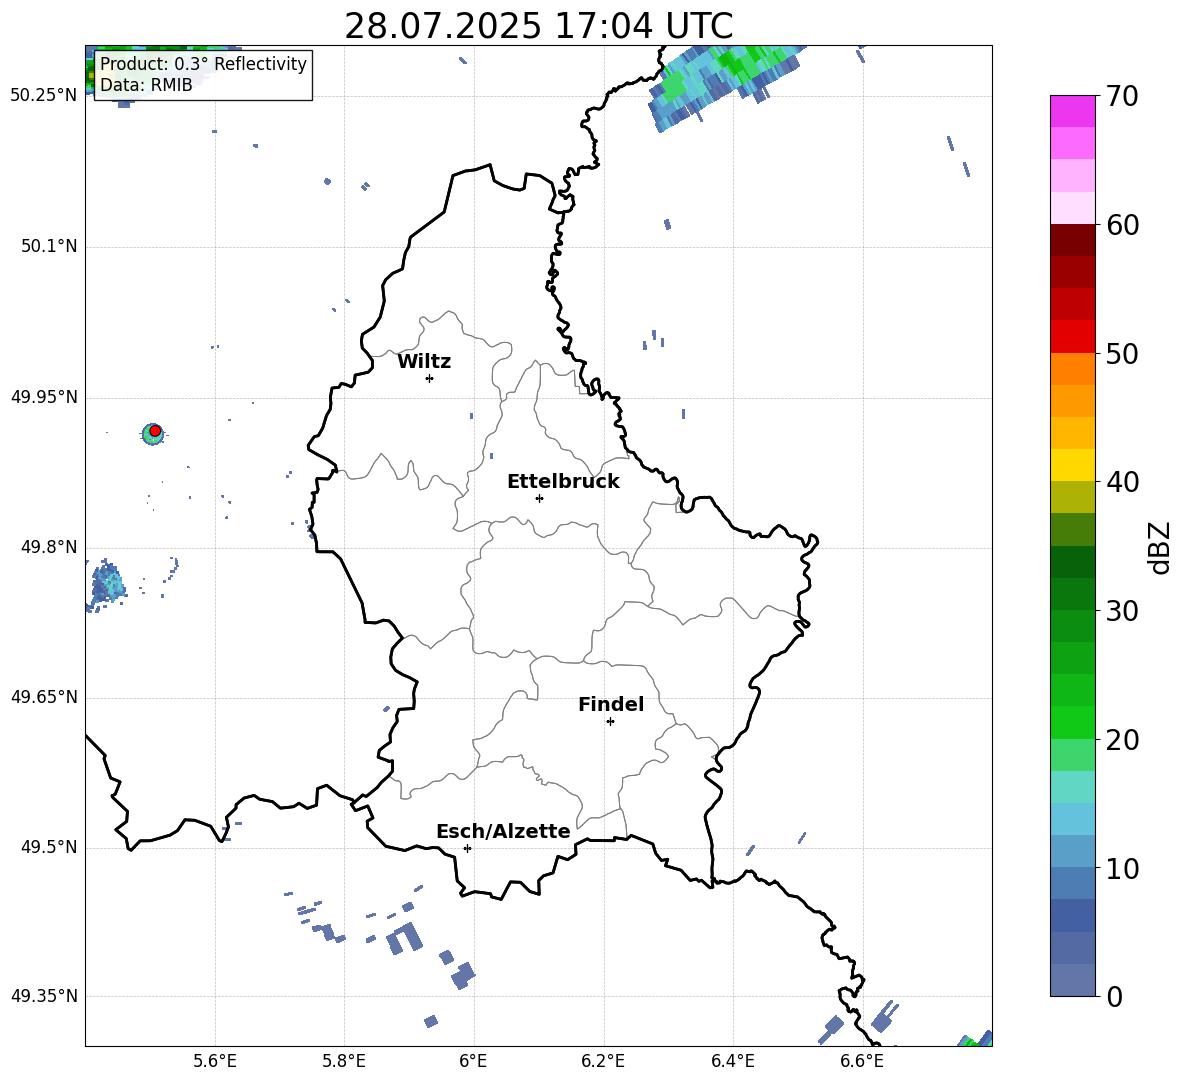
Task: Click the cross marker below Ettelbruck
Action: 539,498
